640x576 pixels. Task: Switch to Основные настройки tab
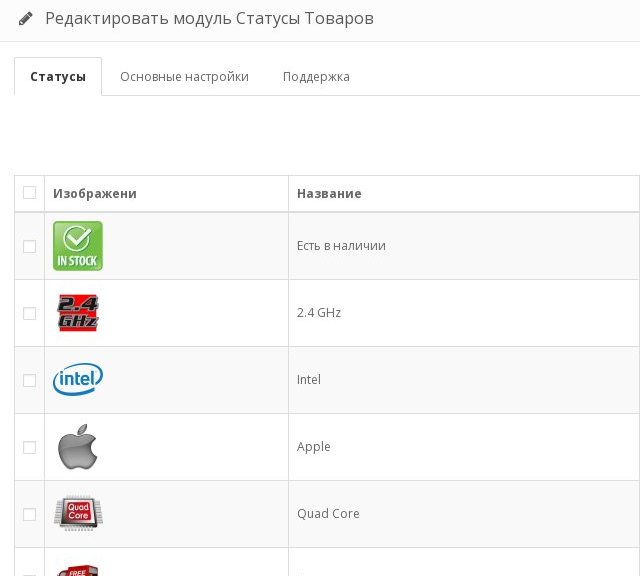point(184,76)
